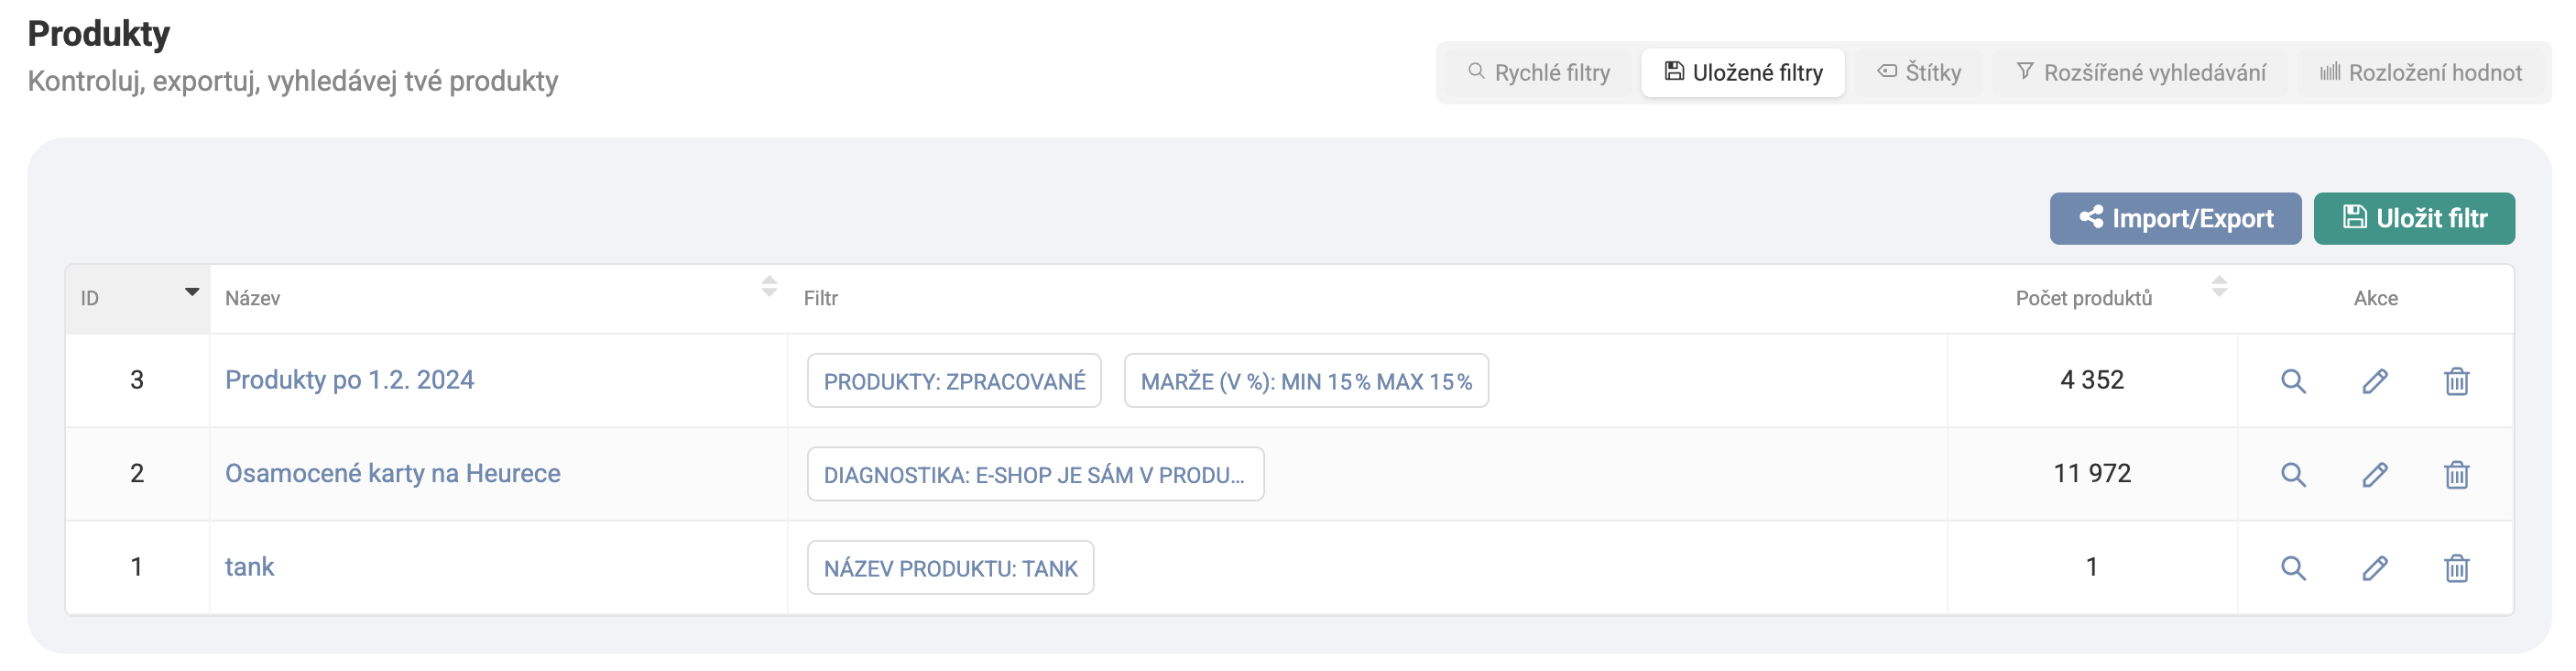This screenshot has width=2576, height=671.
Task: Open the Štítky tab
Action: (x=1918, y=73)
